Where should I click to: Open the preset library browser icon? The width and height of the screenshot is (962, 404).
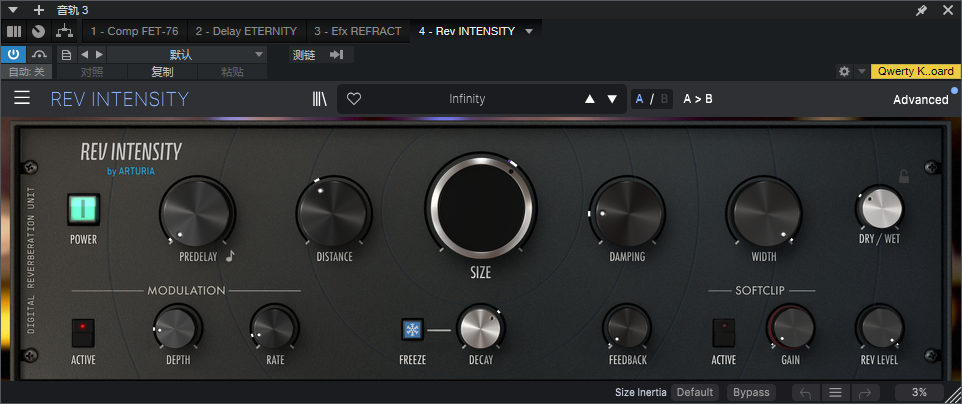click(x=319, y=99)
